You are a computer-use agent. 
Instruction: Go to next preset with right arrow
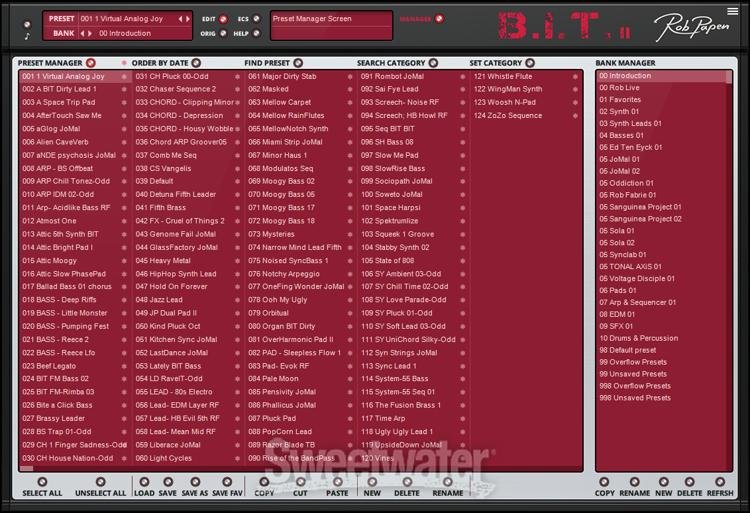pos(188,19)
